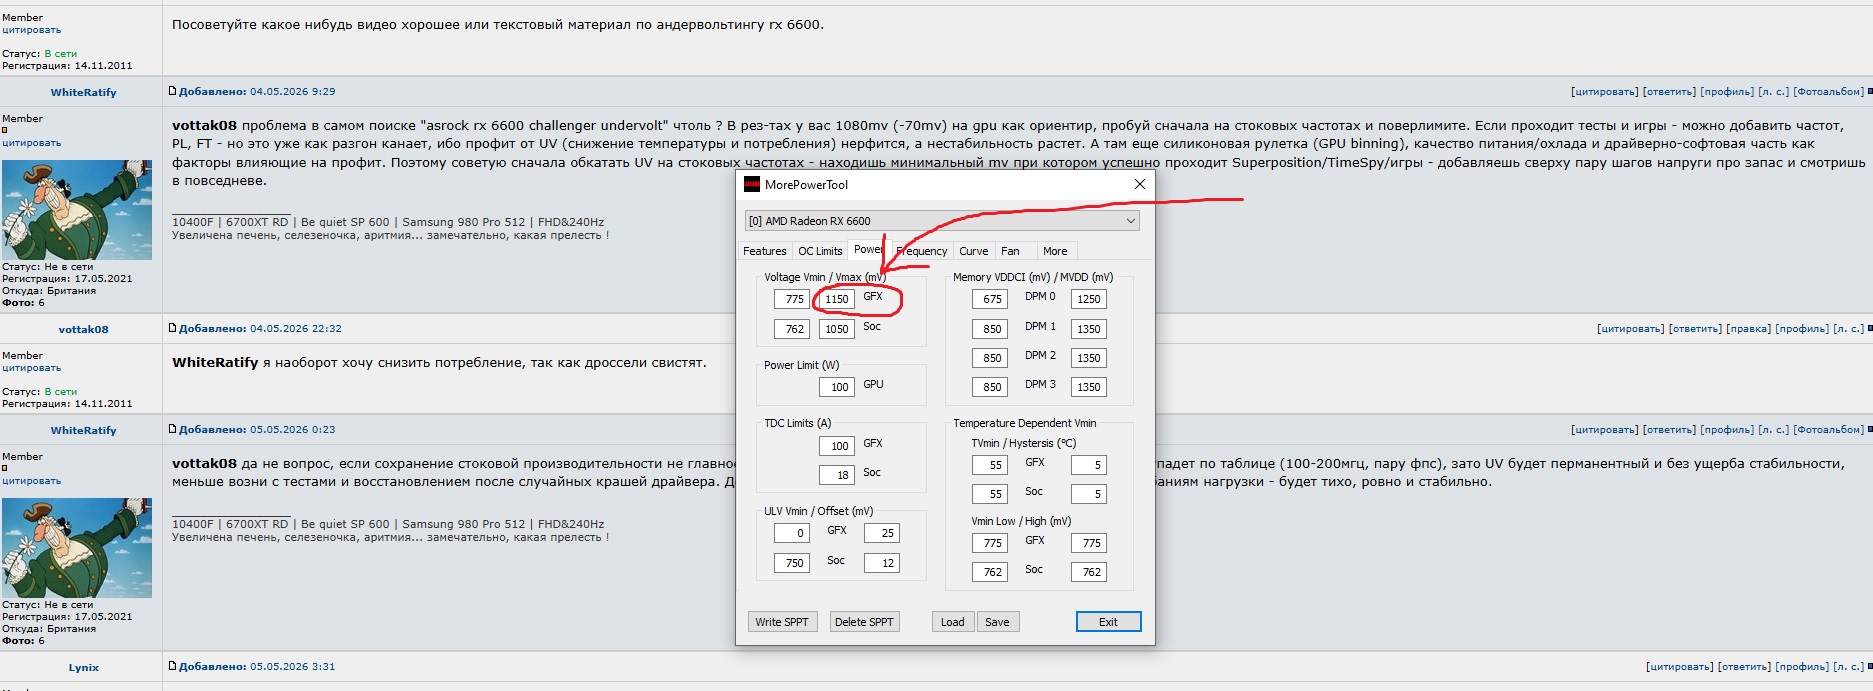Expand the AMD Radeon RX 6600 device dropdown

point(942,221)
